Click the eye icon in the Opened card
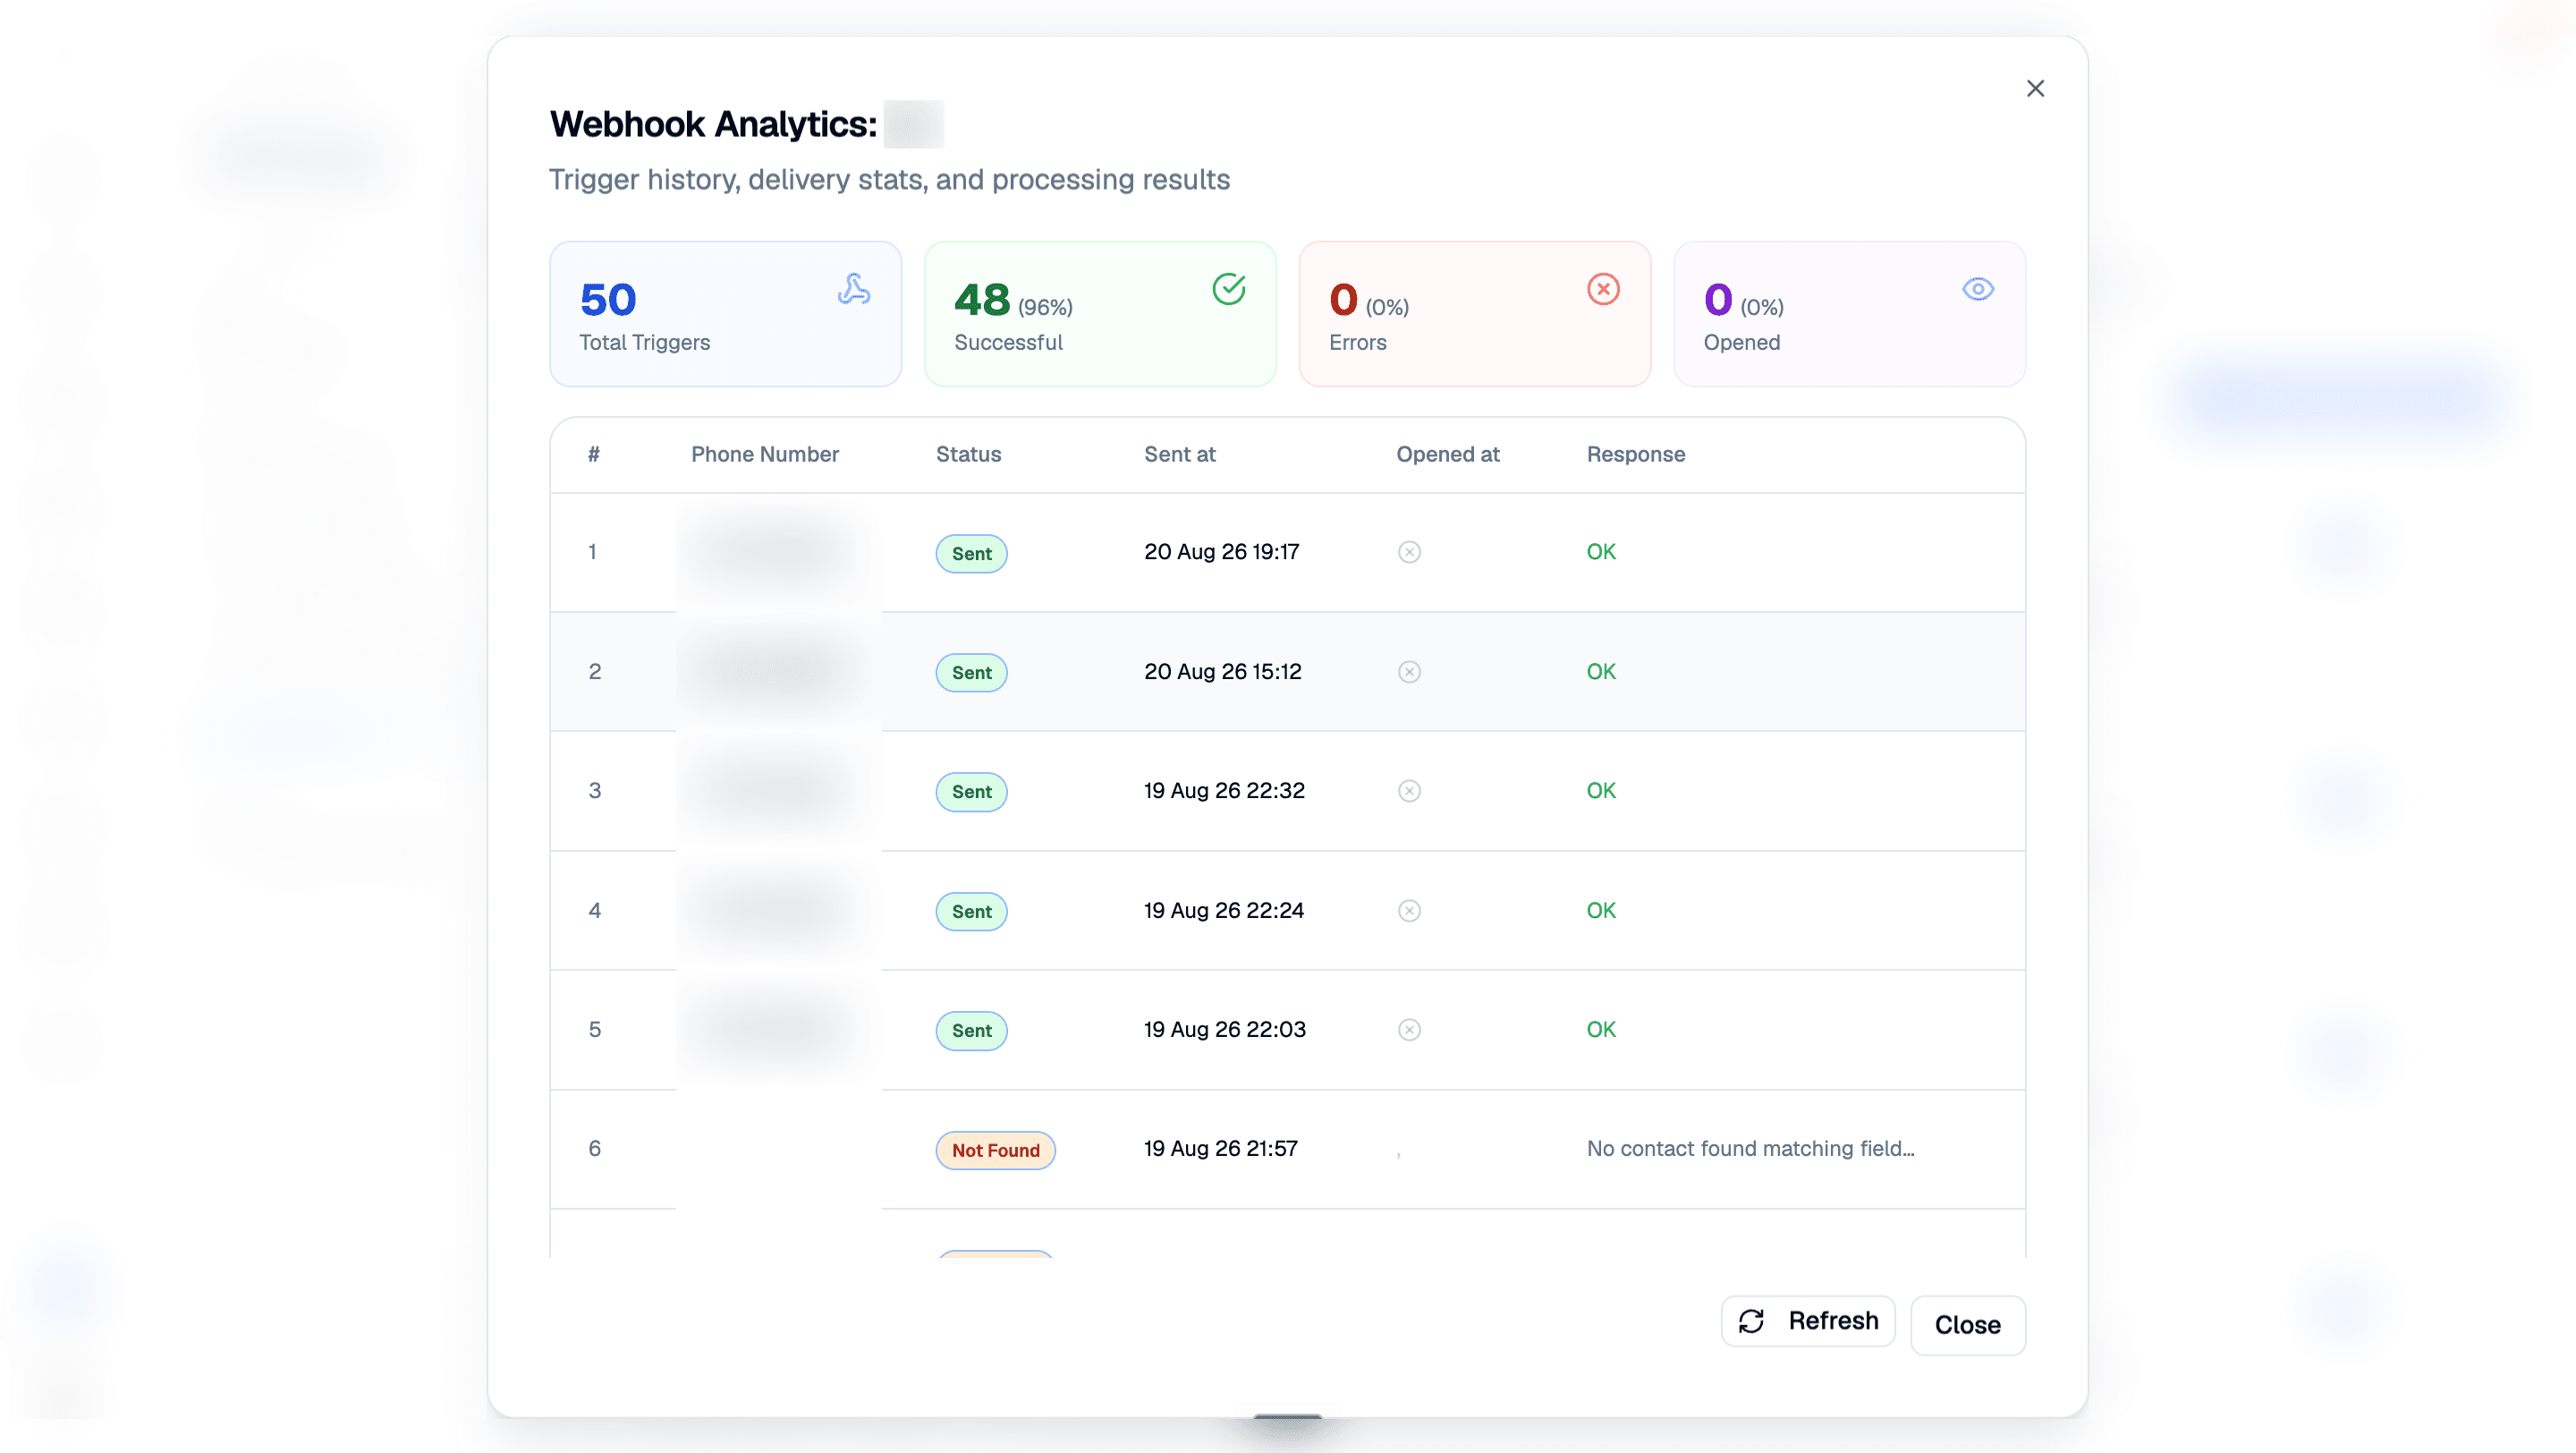This screenshot has width=2576, height=1453. pos(1978,289)
